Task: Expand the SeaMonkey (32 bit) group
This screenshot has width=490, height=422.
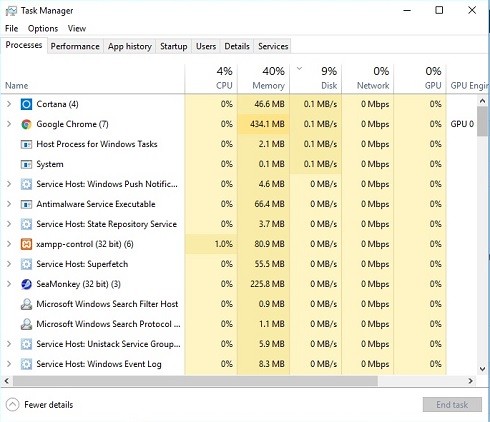Action: 9,284
